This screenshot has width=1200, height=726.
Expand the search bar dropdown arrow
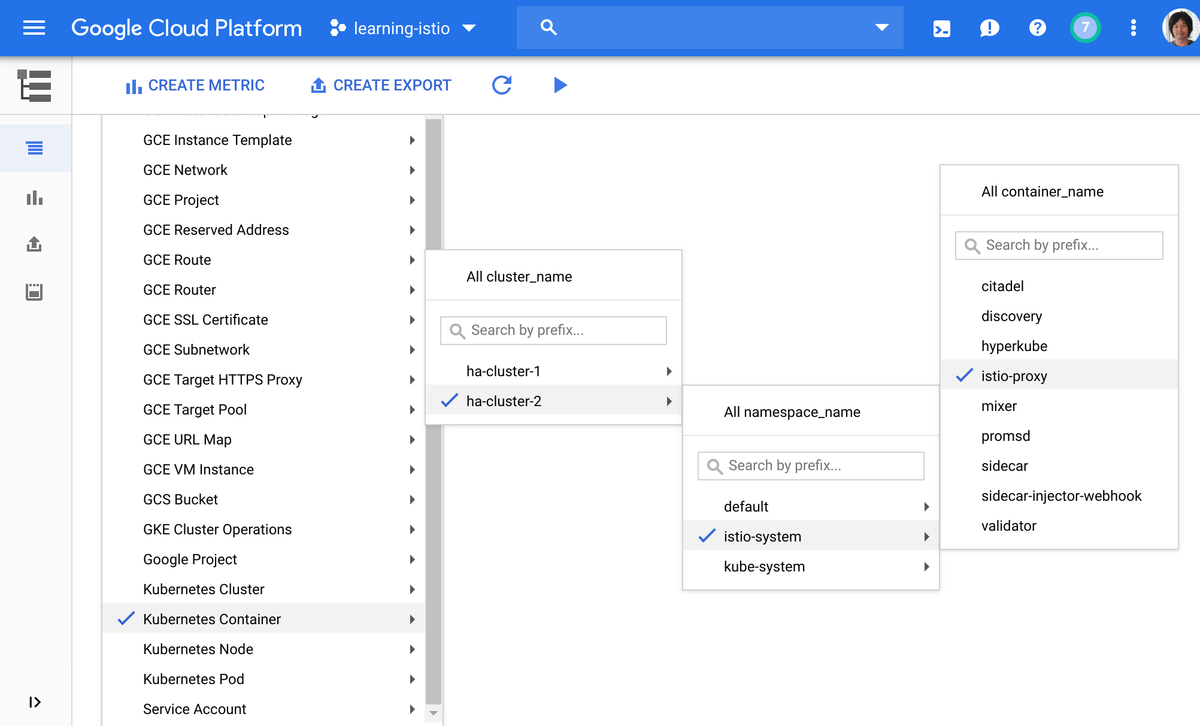point(882,28)
